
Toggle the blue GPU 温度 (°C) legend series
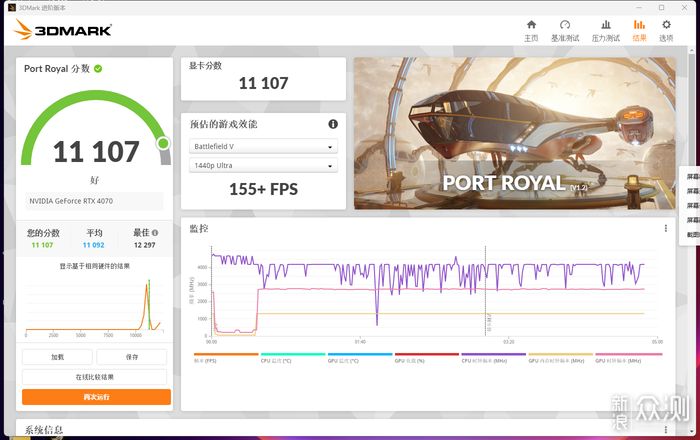tap(360, 357)
